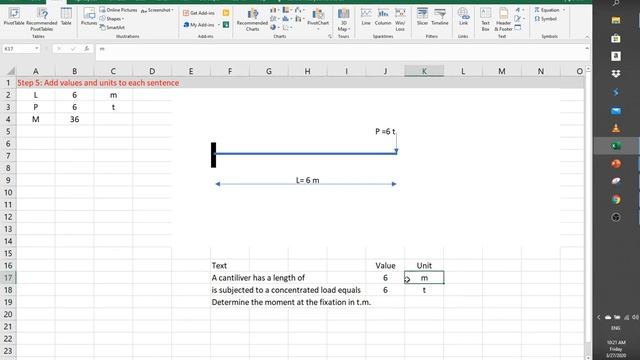The height and width of the screenshot is (360, 640).
Task: Insert a Table from the ribbon
Action: pos(66,17)
